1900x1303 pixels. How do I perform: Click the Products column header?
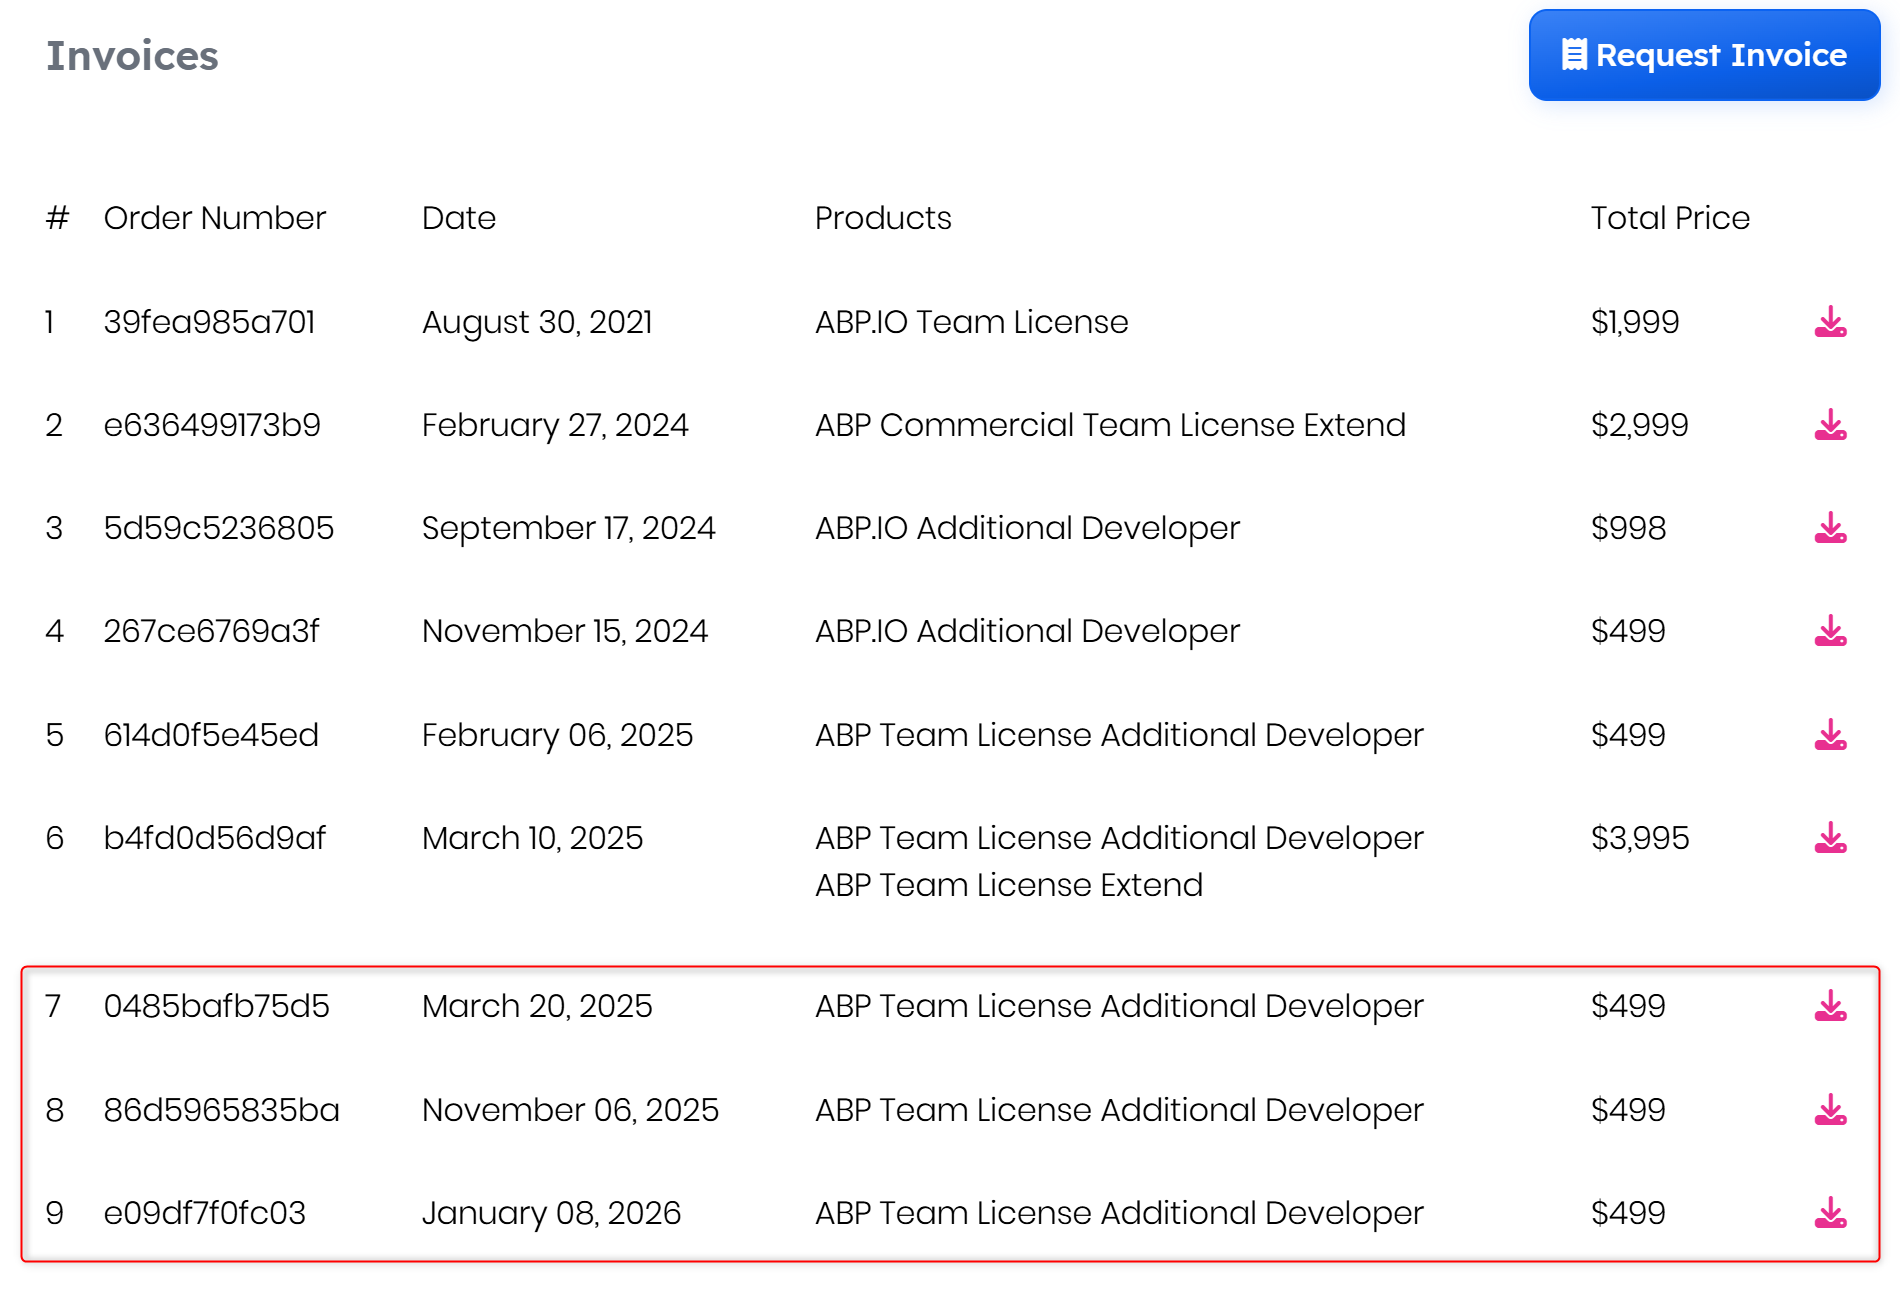(x=882, y=218)
